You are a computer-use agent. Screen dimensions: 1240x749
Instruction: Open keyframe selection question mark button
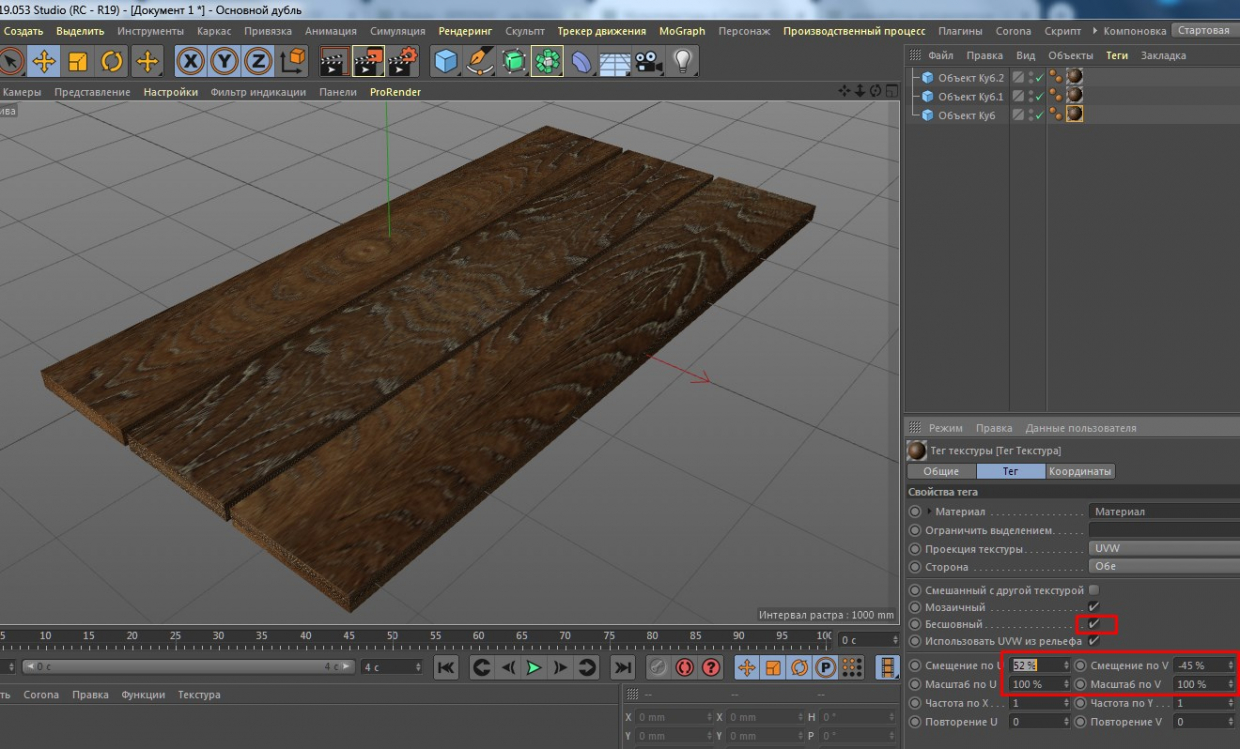[711, 667]
